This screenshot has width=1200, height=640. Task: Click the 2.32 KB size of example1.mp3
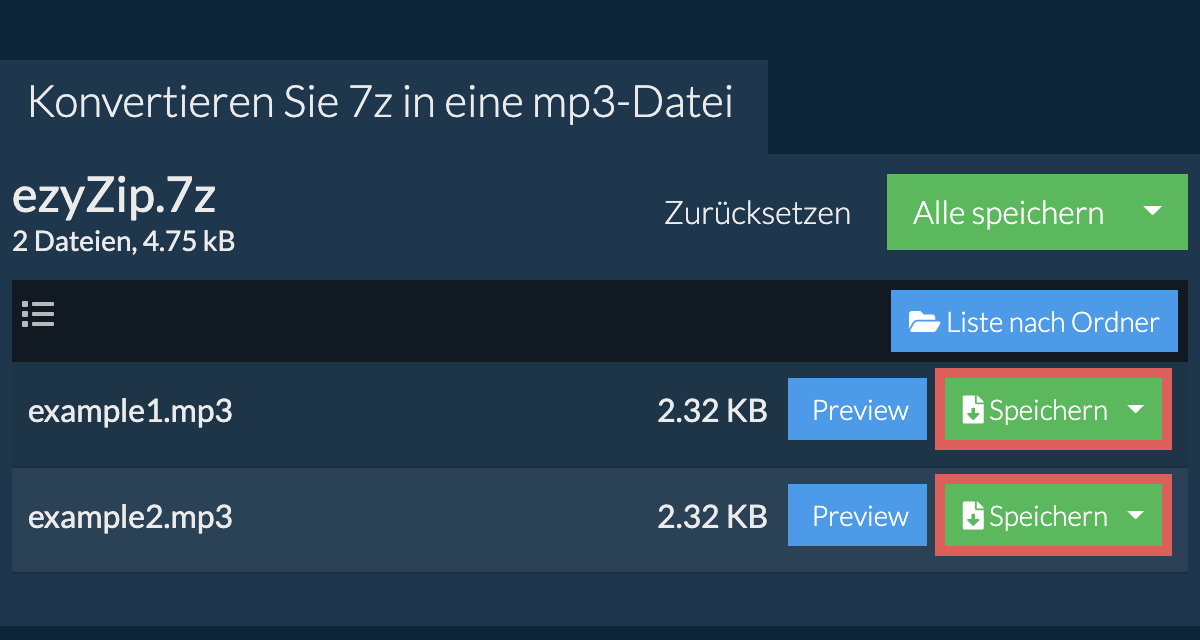(712, 411)
